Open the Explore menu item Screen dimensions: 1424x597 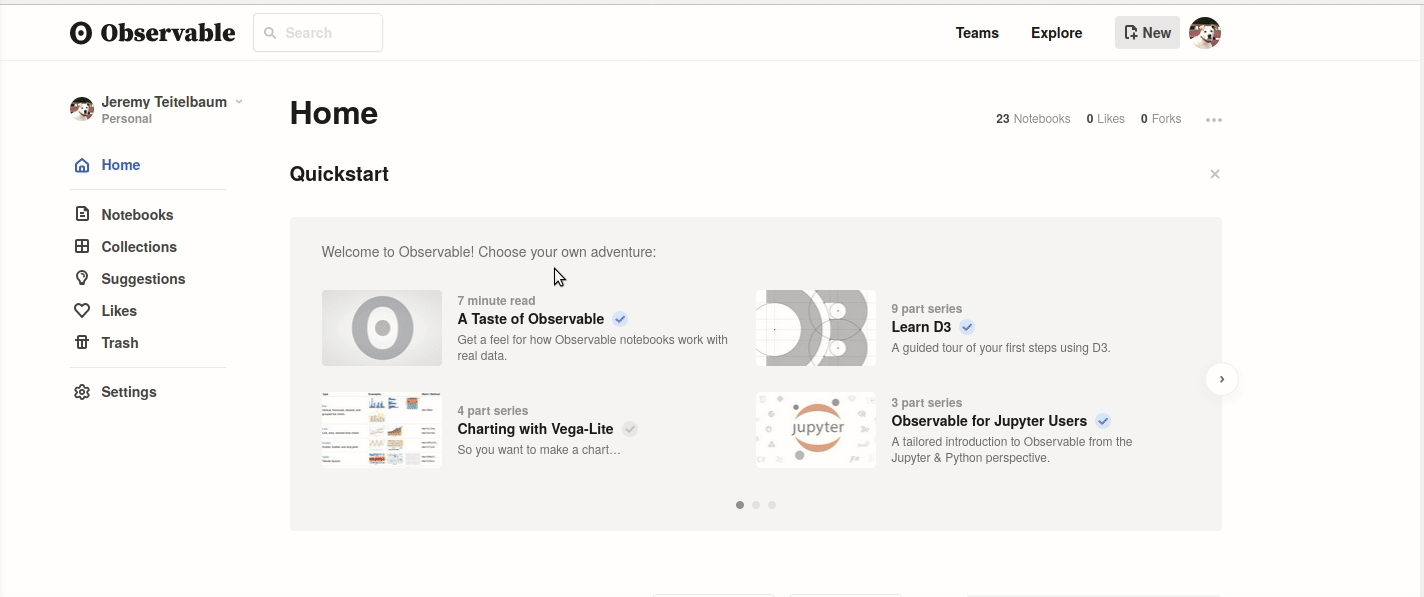tap(1057, 33)
